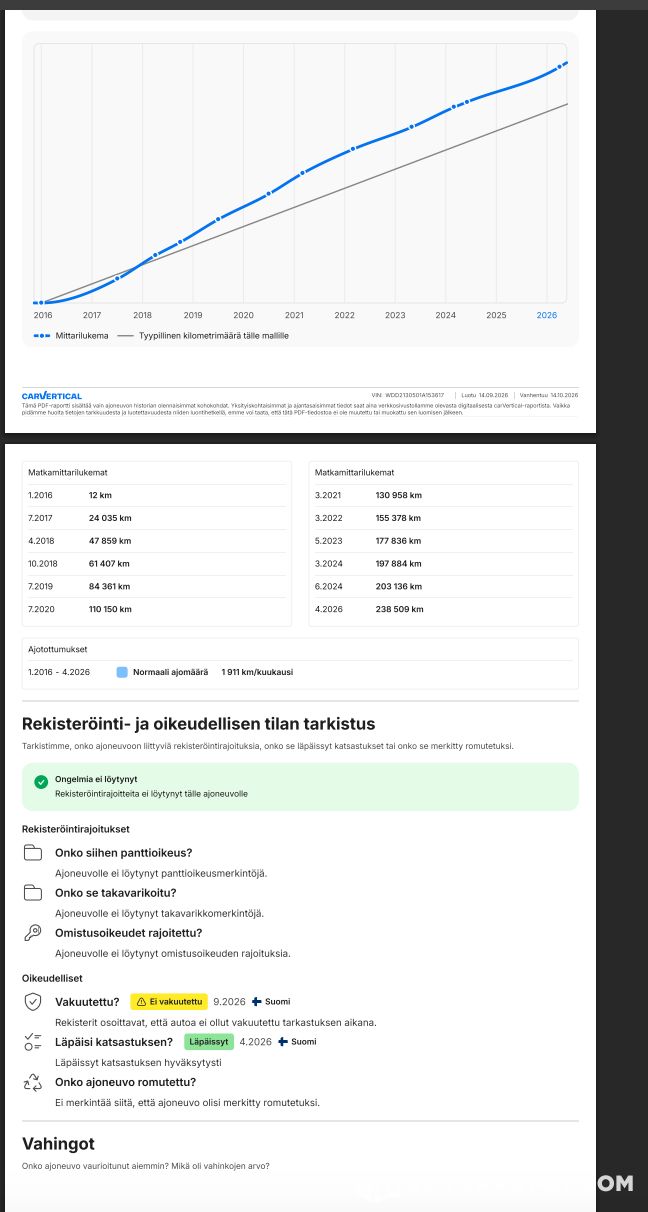Screen dimensions: 648x1212
Task: Click the folder icon beside takavarikoitu question
Action: (33, 893)
